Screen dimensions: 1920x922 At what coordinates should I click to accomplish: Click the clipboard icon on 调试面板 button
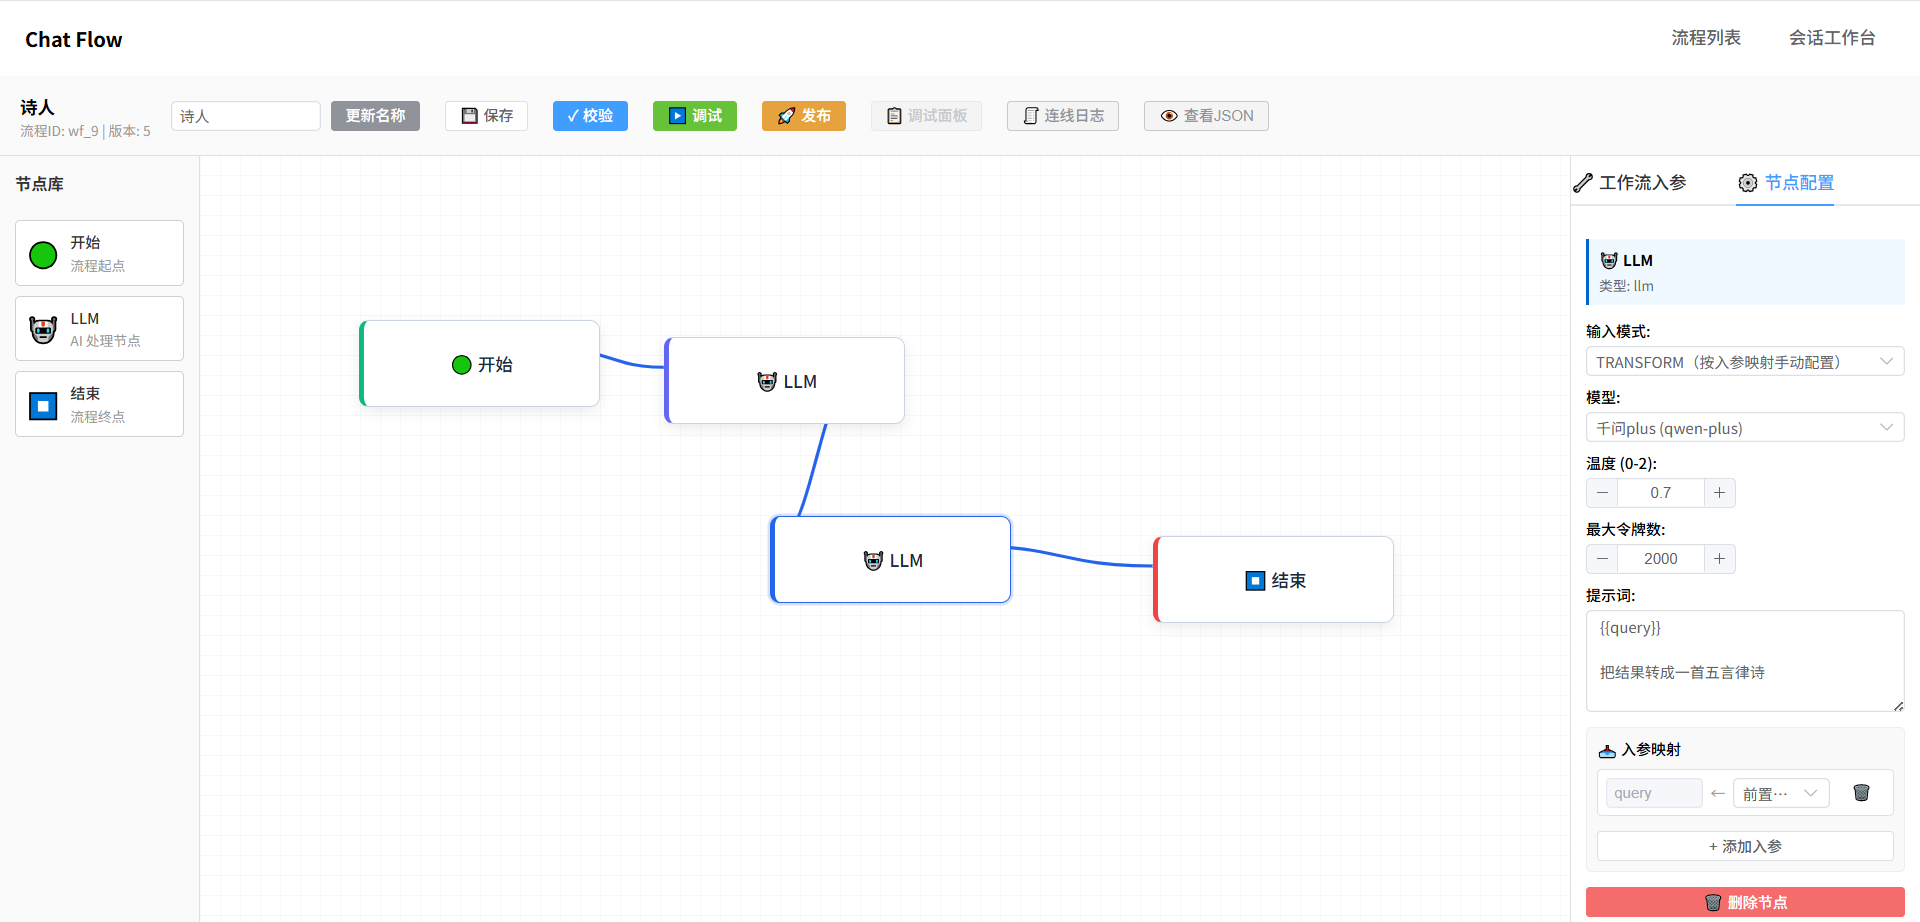[x=894, y=116]
